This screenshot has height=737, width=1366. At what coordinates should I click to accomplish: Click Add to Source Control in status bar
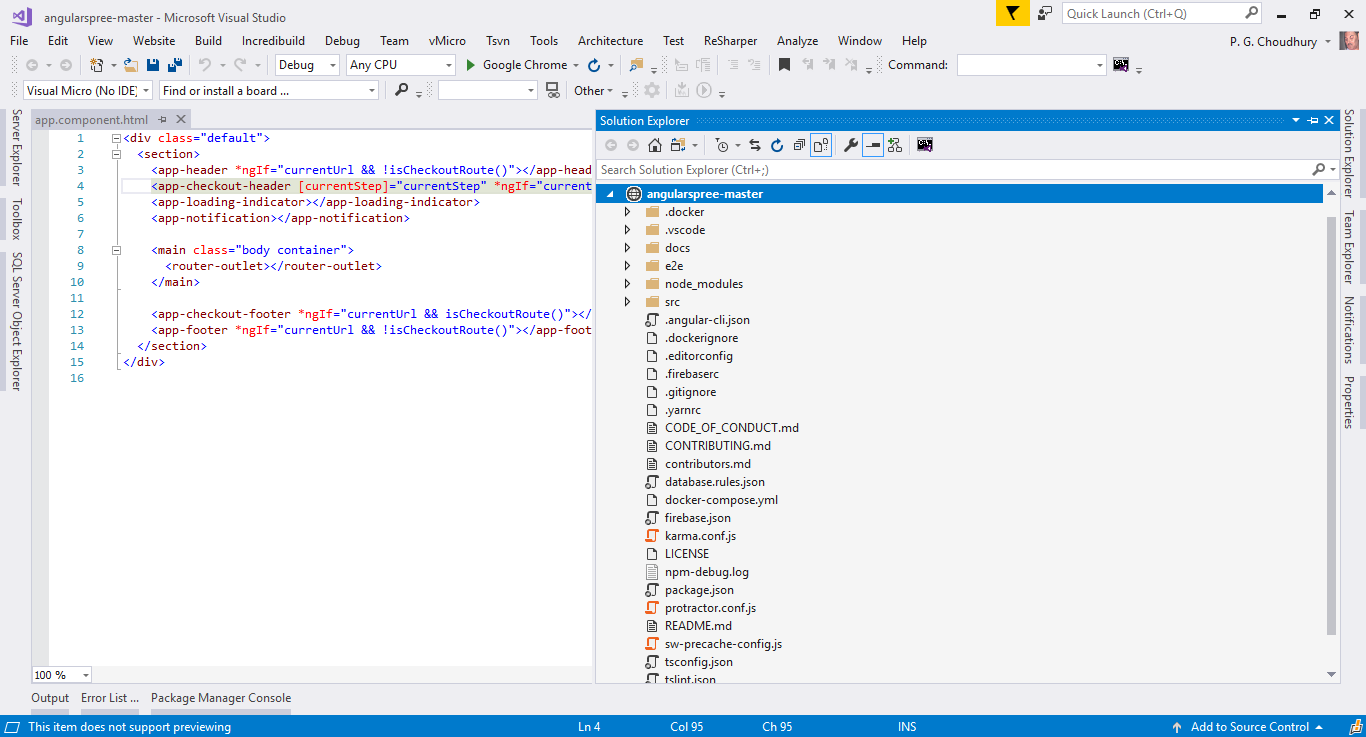(x=1249, y=727)
